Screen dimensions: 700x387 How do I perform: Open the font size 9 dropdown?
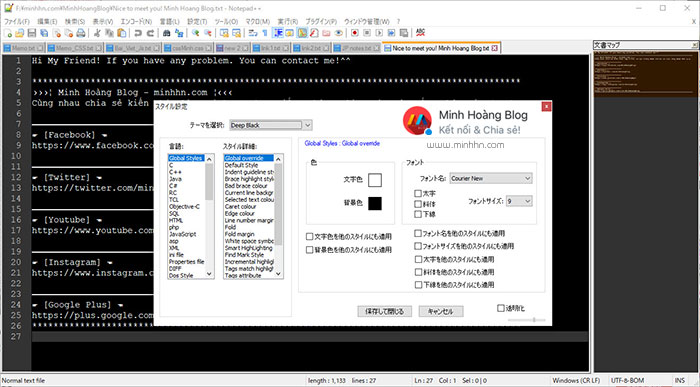pos(519,201)
